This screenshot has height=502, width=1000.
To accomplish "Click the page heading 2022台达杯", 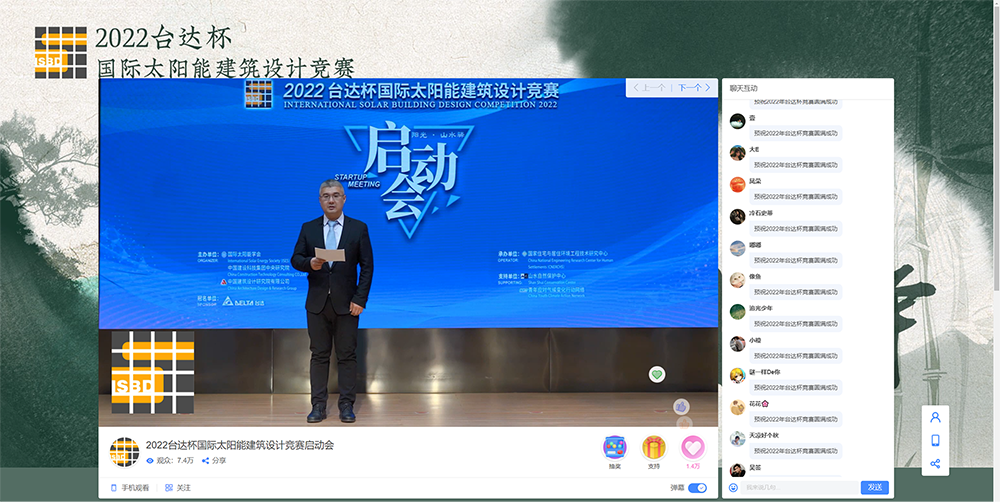I will [164, 38].
